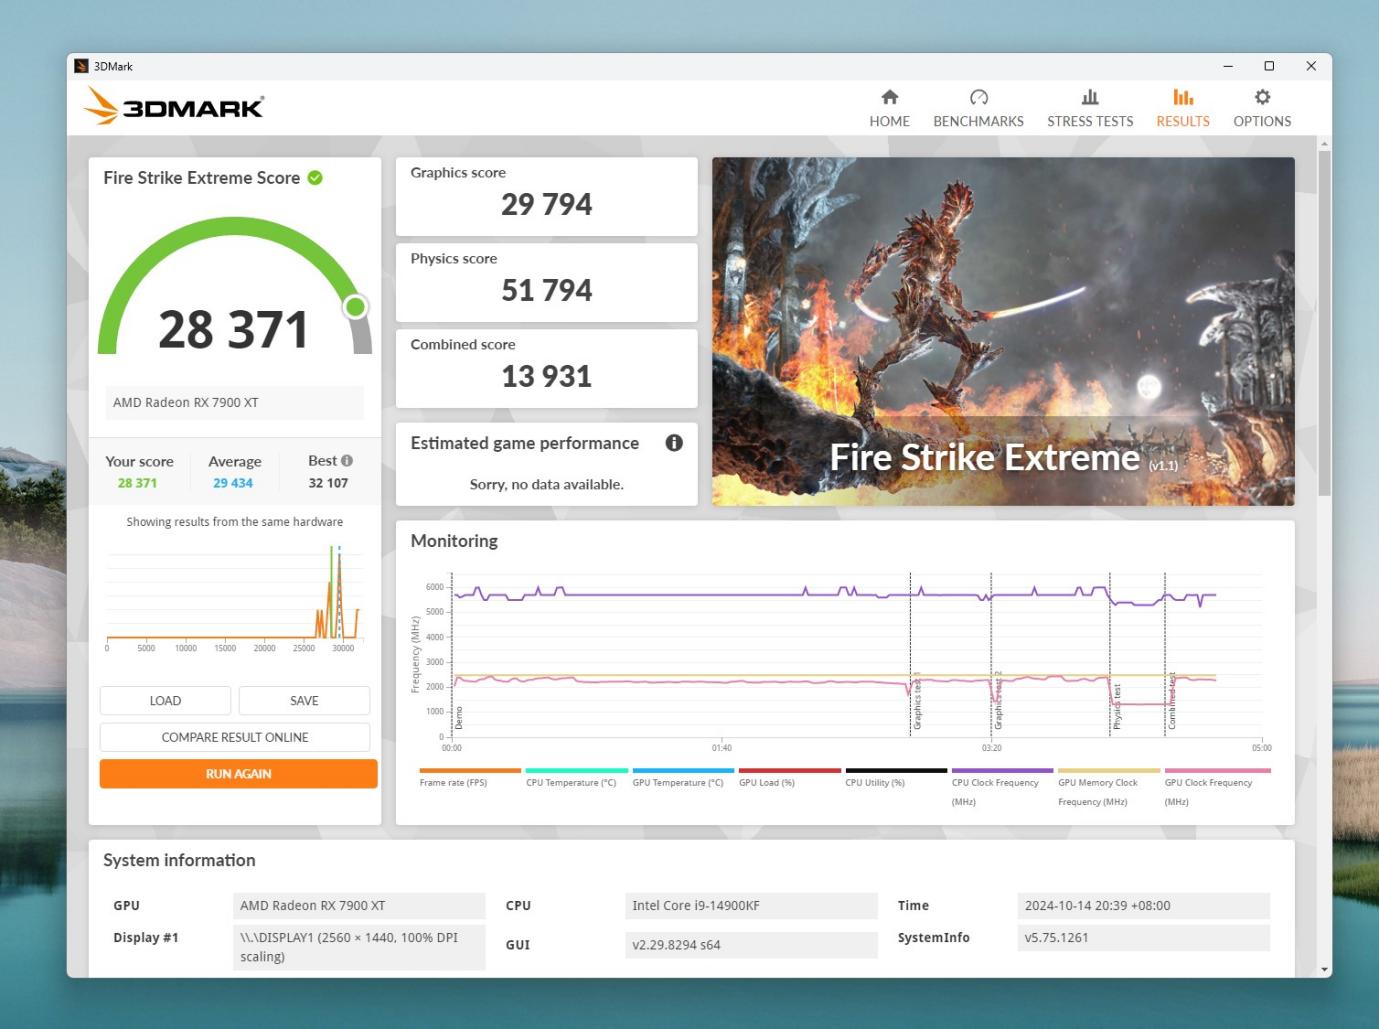Click the LOAD button
Viewport: 1379px width, 1029px height.
pyautogui.click(x=165, y=700)
